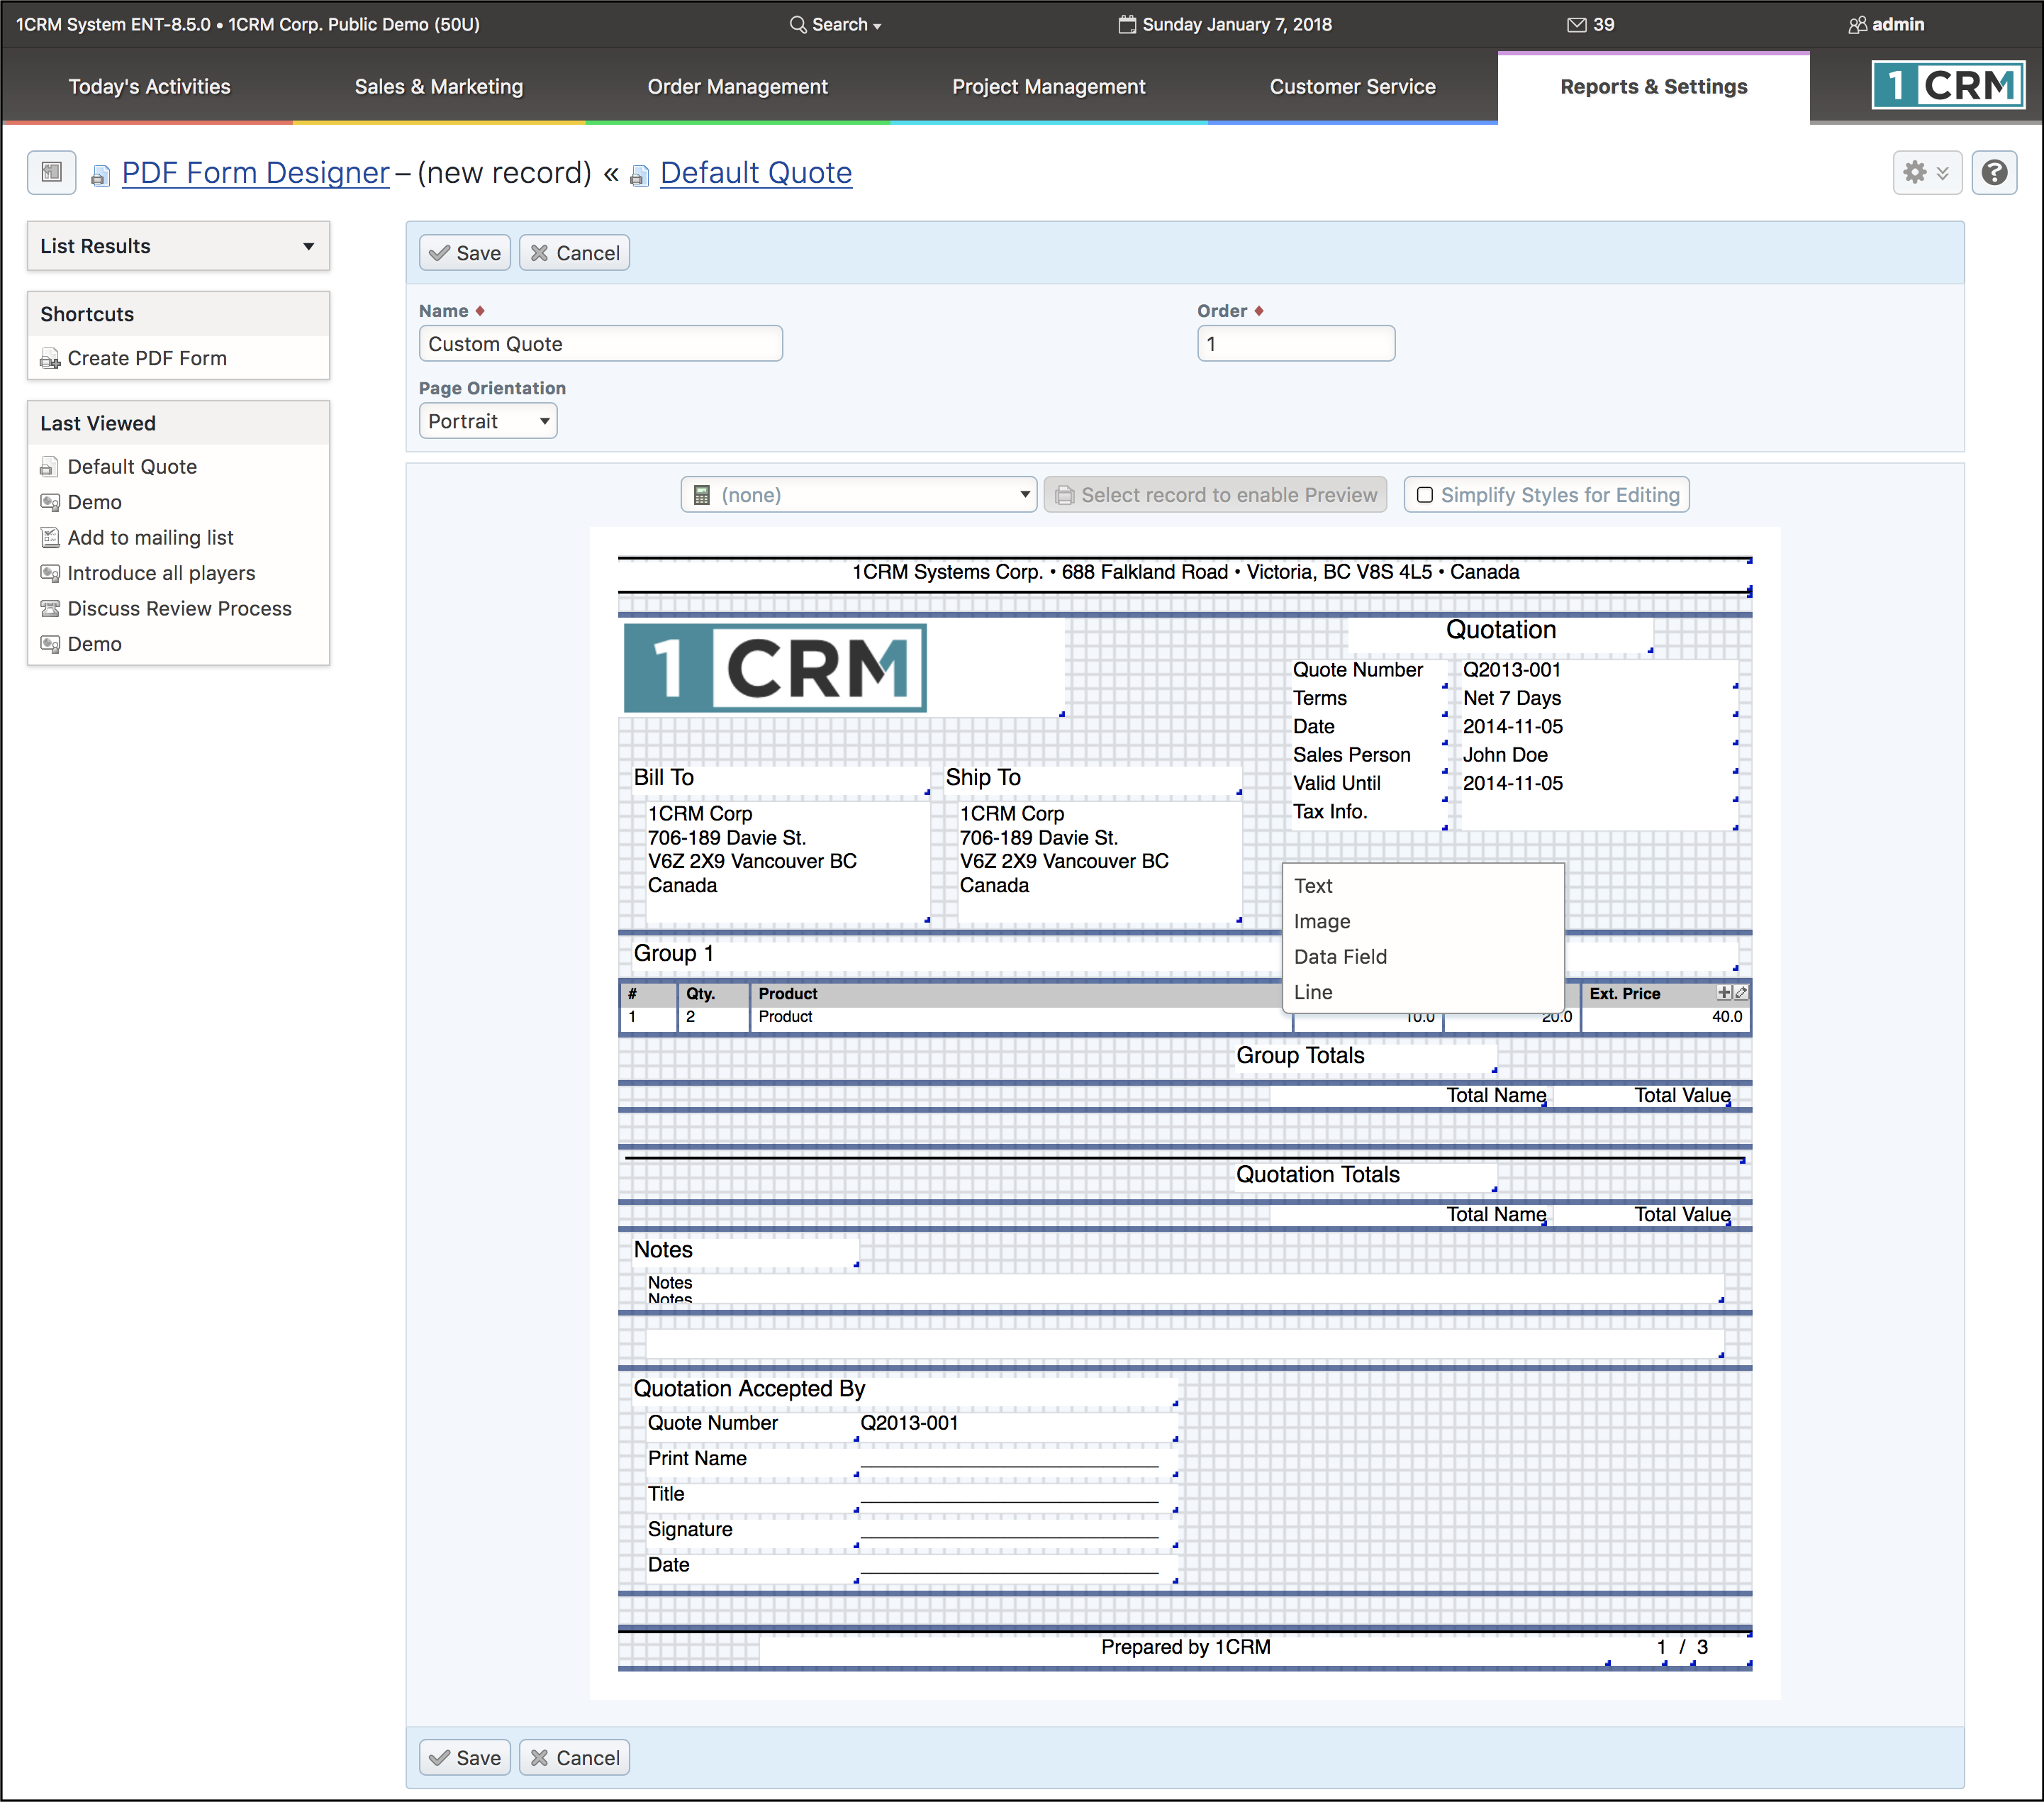The image size is (2044, 1802).
Task: Click the Name input field with Custom Quote
Action: click(x=600, y=344)
